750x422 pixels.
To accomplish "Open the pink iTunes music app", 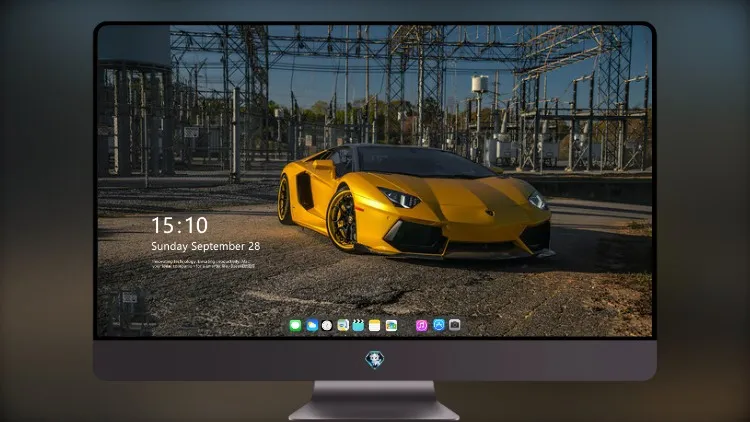I will [x=421, y=325].
